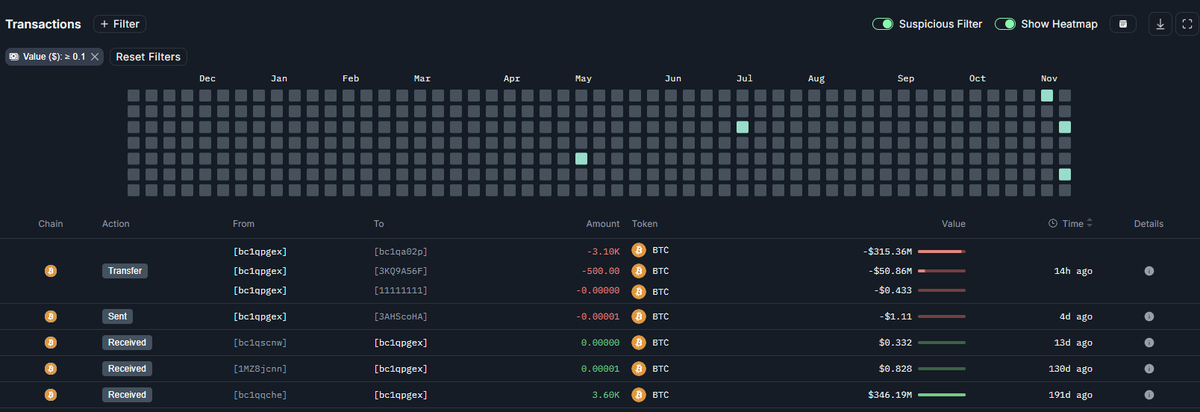Disable the Suspicious Filter toggle

[882, 24]
